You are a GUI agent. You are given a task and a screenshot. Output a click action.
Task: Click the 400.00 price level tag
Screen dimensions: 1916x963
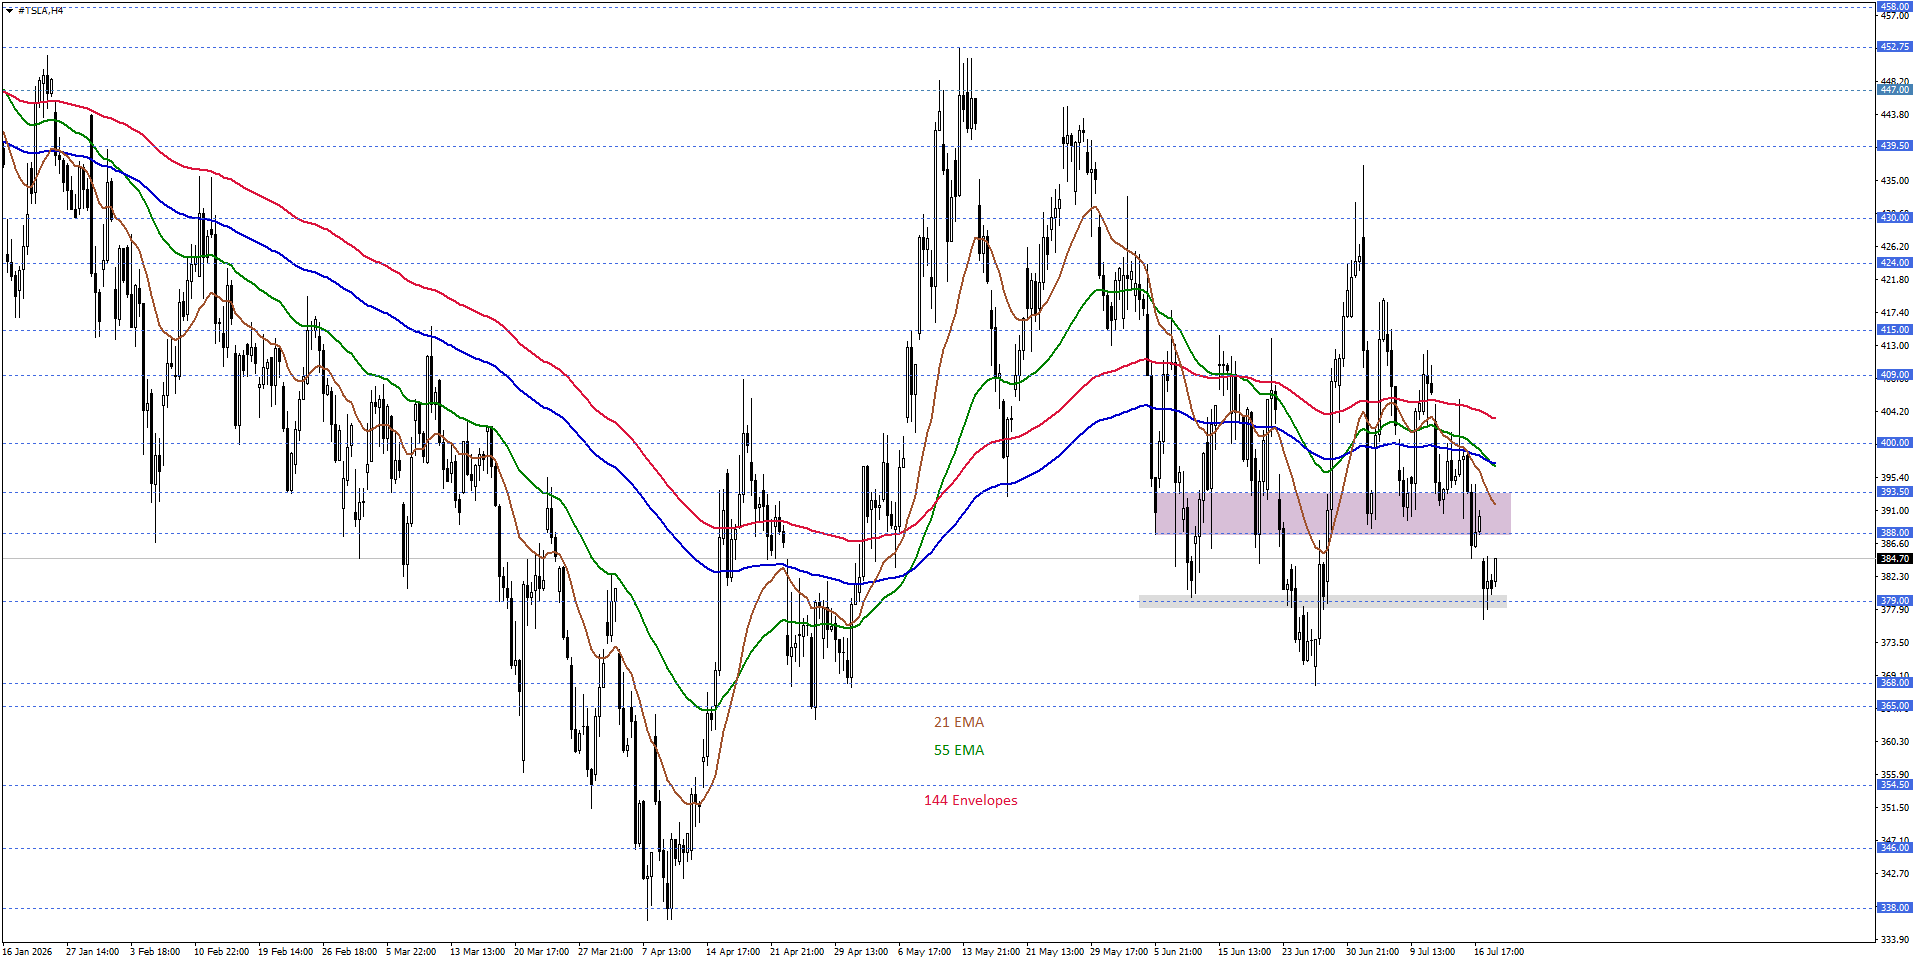point(1895,442)
